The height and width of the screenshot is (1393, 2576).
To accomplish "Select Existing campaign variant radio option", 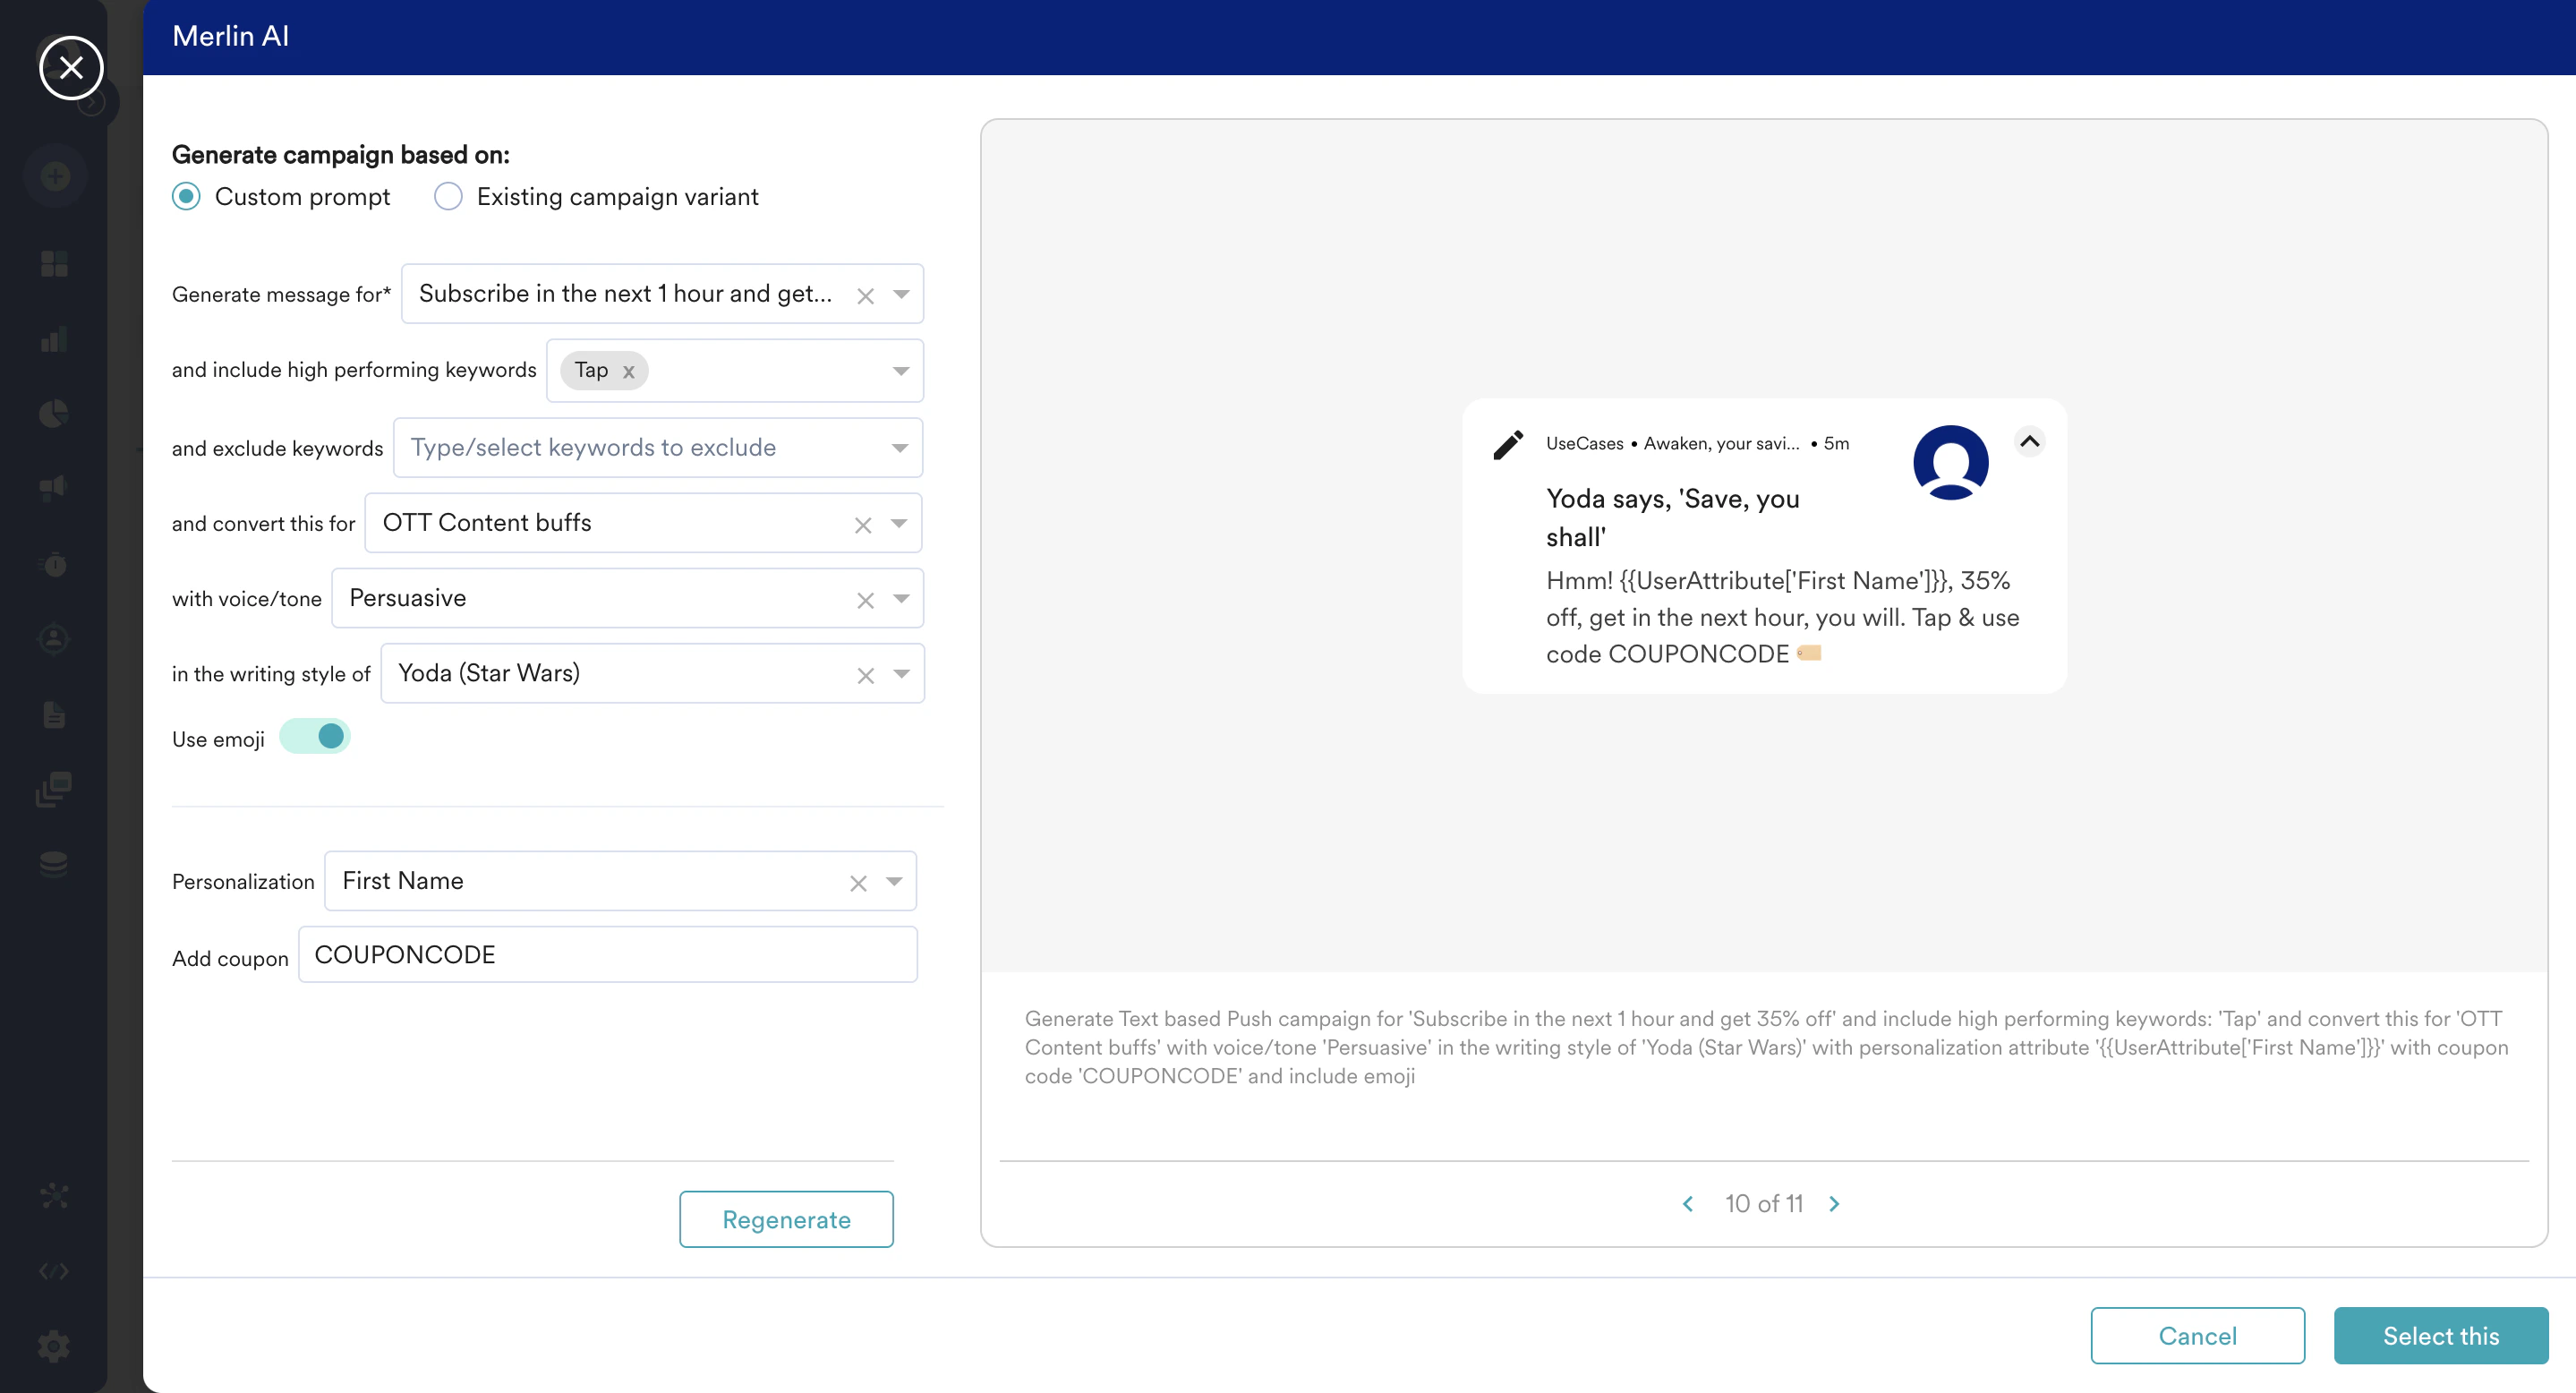I will coord(448,196).
